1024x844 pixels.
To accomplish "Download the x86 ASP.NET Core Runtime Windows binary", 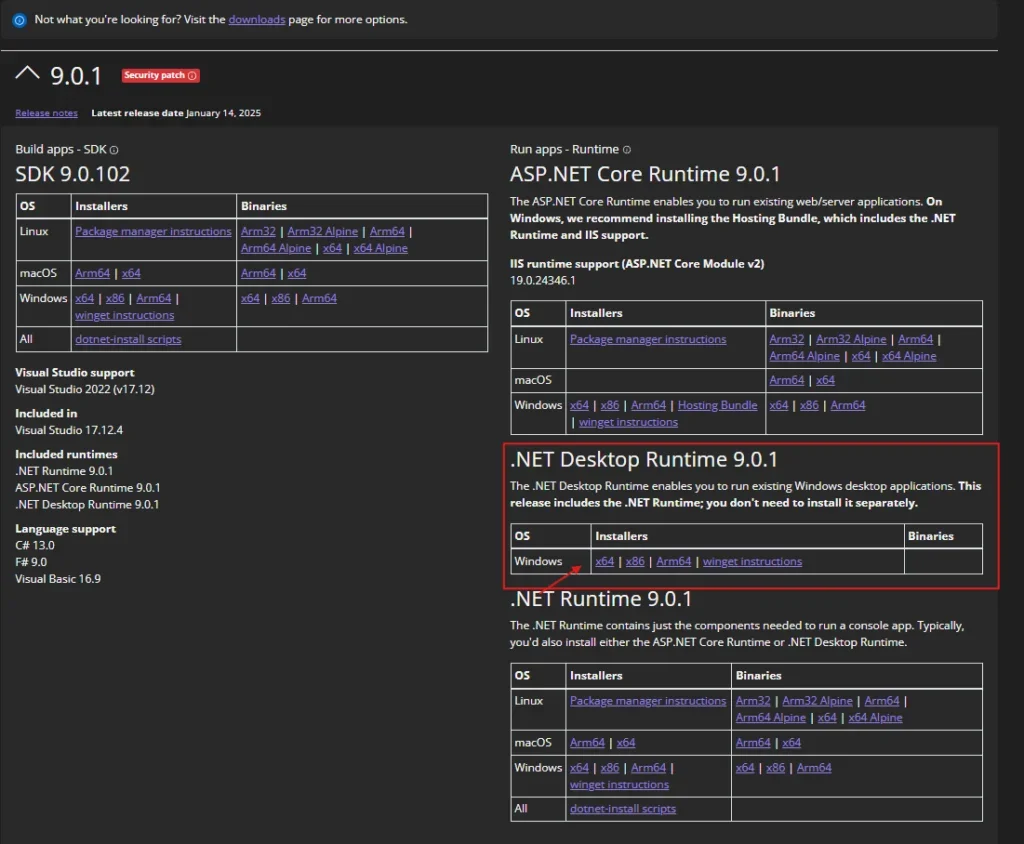I will (810, 404).
